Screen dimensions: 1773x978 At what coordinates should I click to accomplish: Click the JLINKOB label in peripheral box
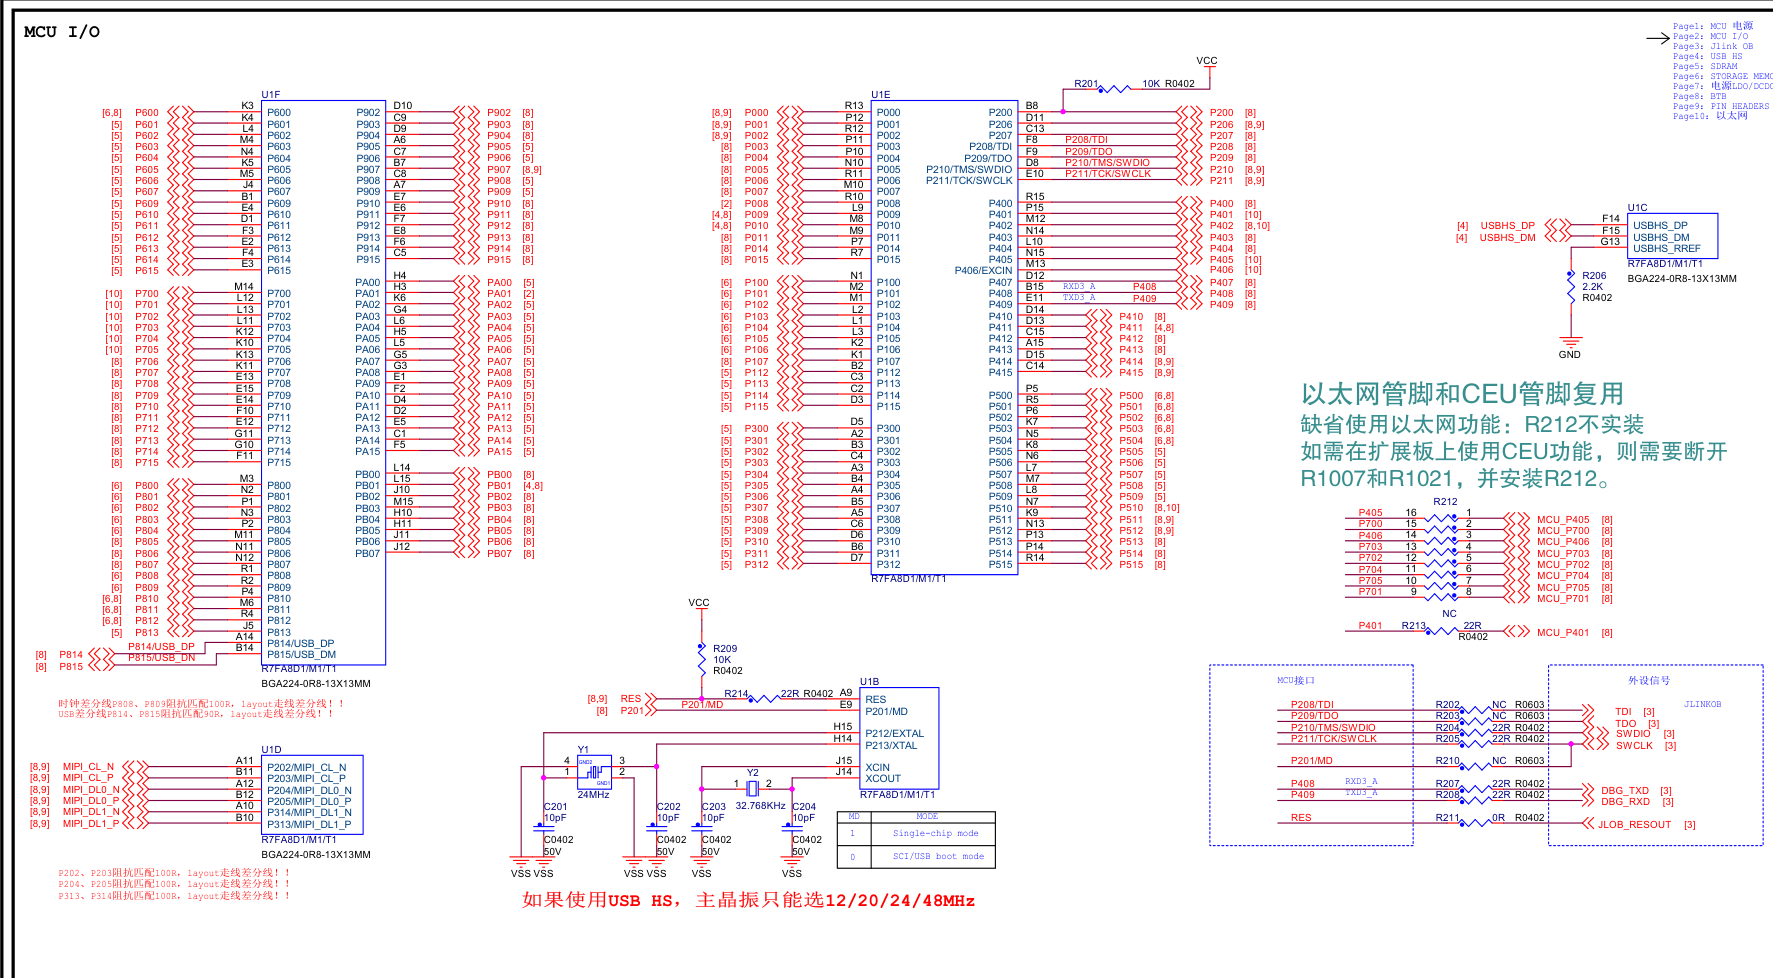[x=1703, y=704]
